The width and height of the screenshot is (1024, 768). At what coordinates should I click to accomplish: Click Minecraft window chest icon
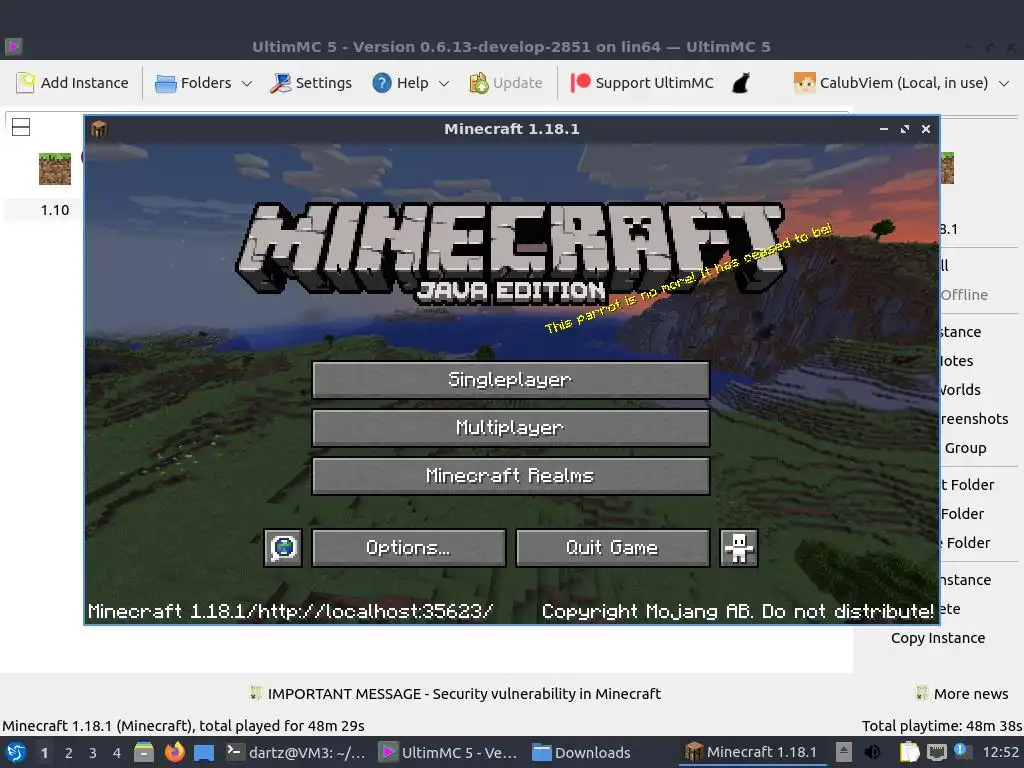tap(99, 129)
